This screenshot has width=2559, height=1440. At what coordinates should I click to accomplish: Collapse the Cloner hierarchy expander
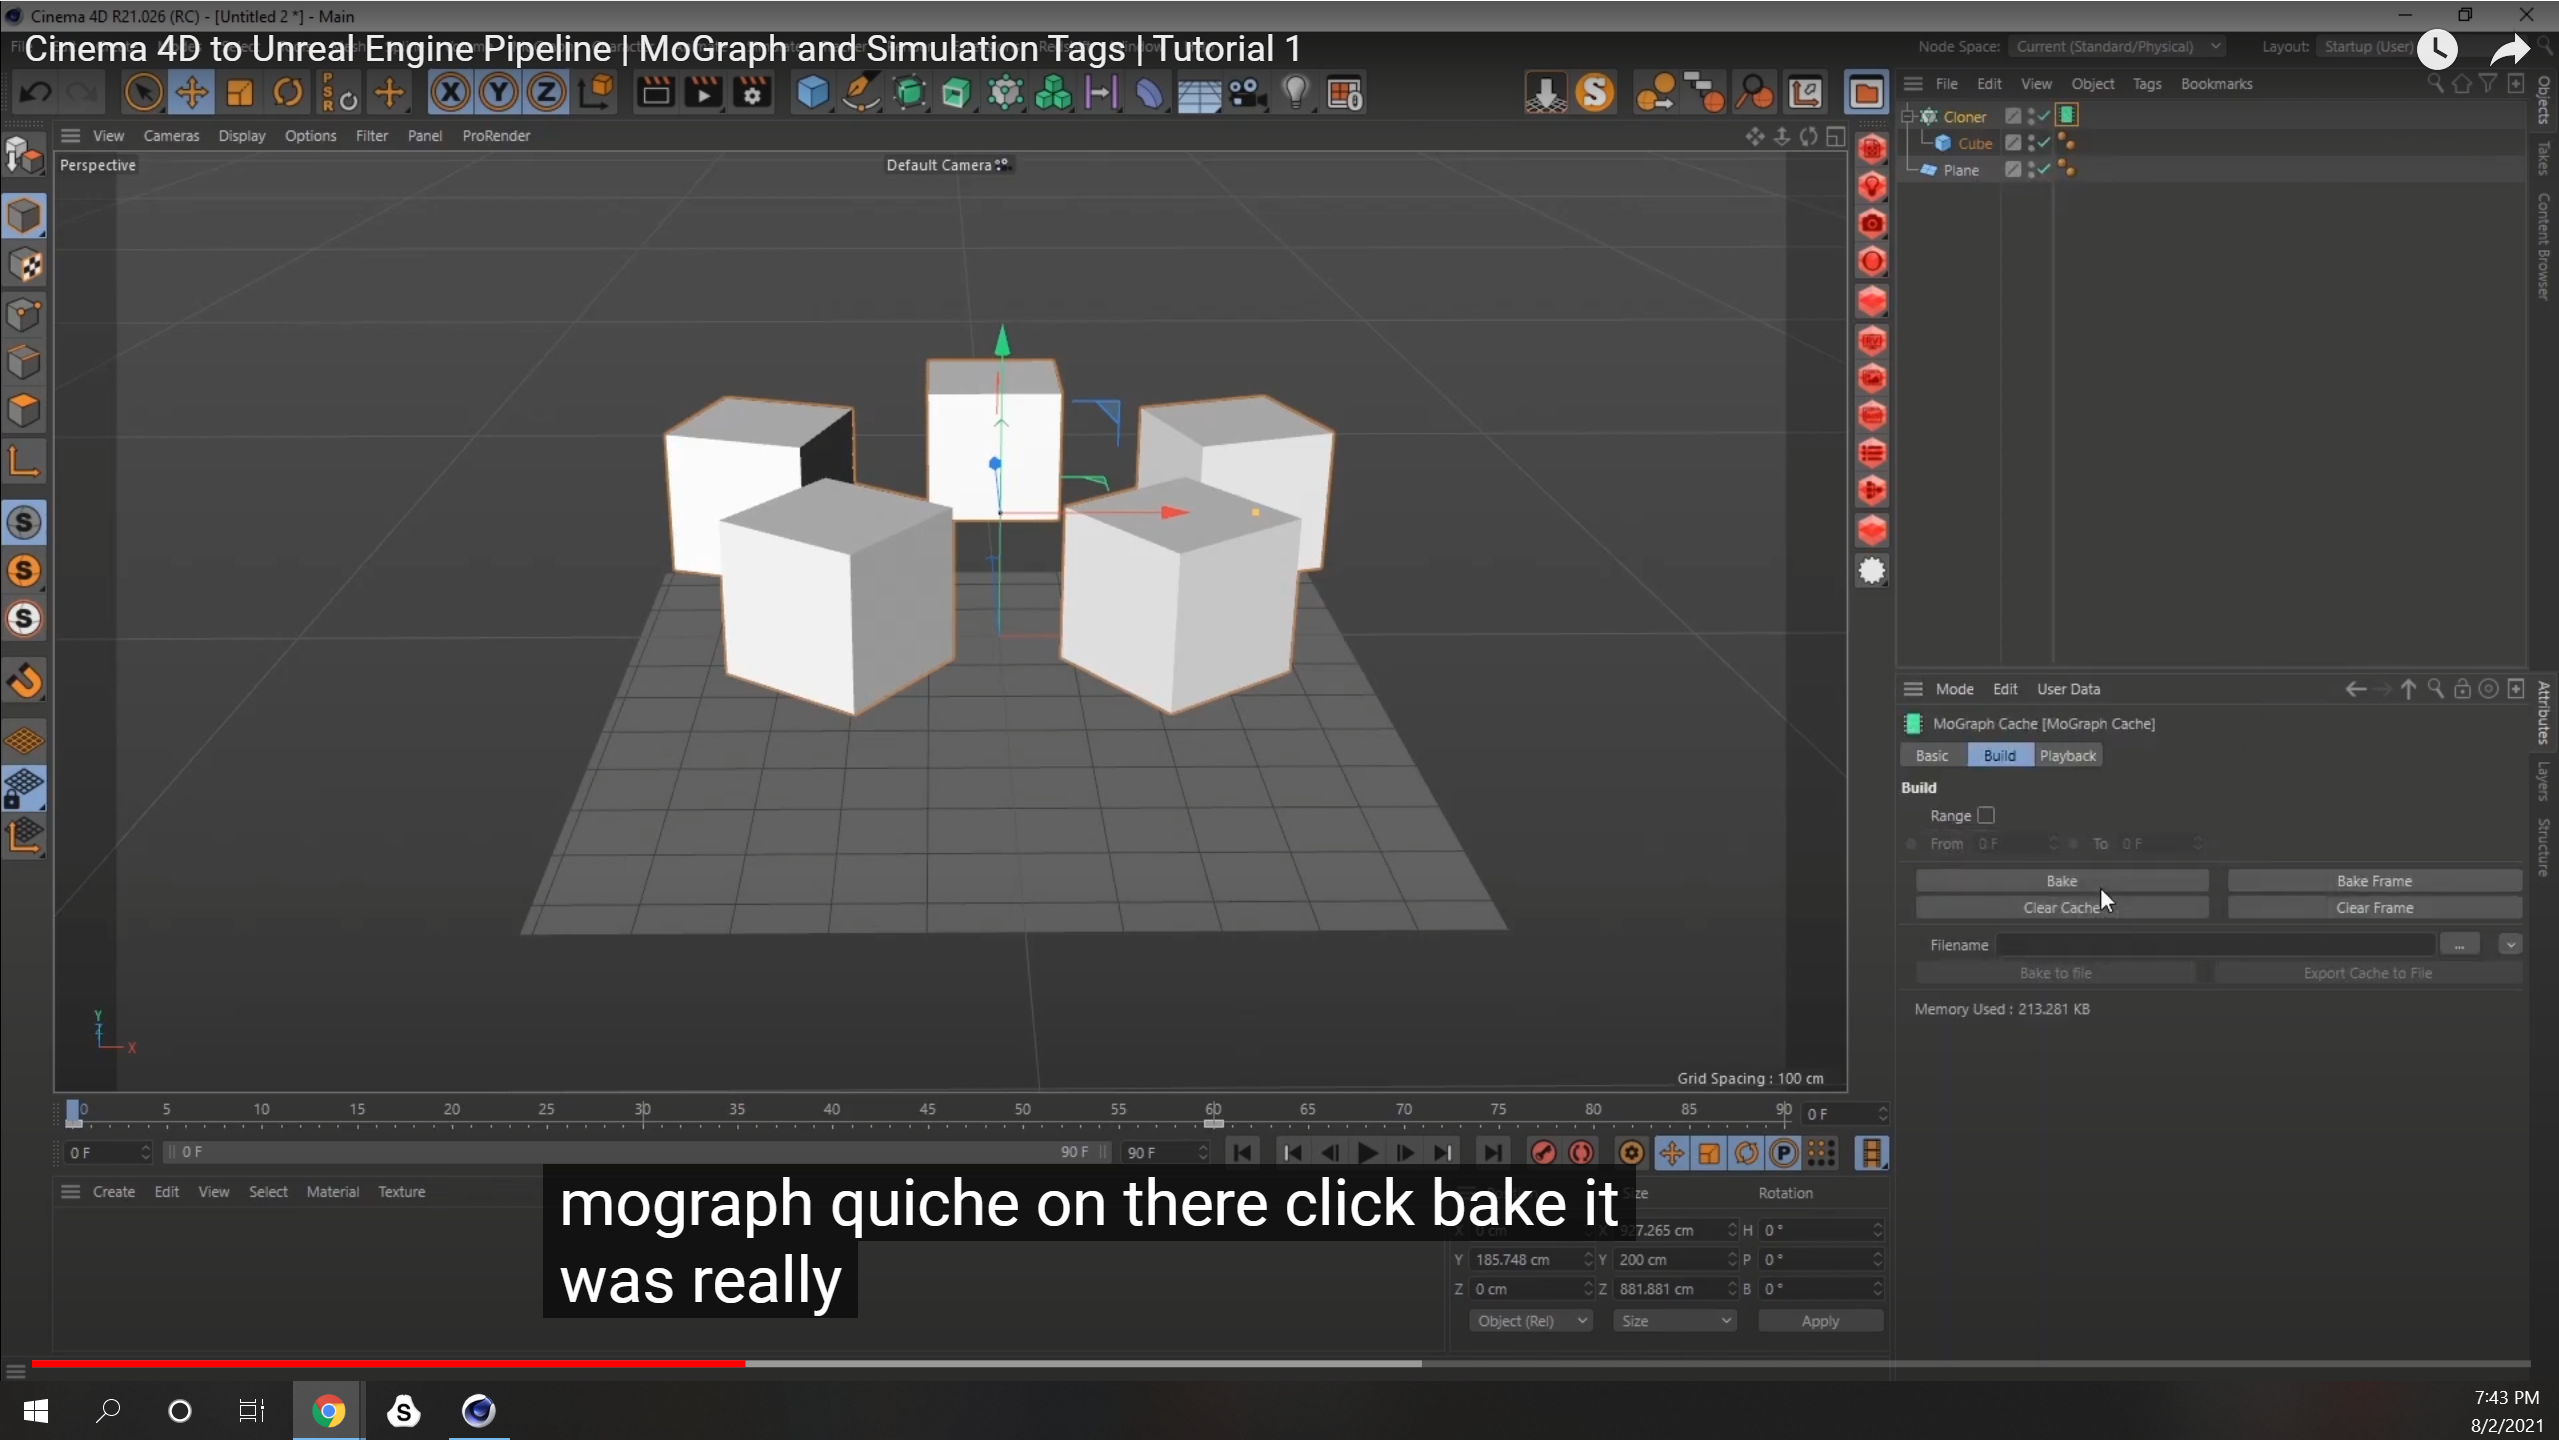coord(1907,116)
